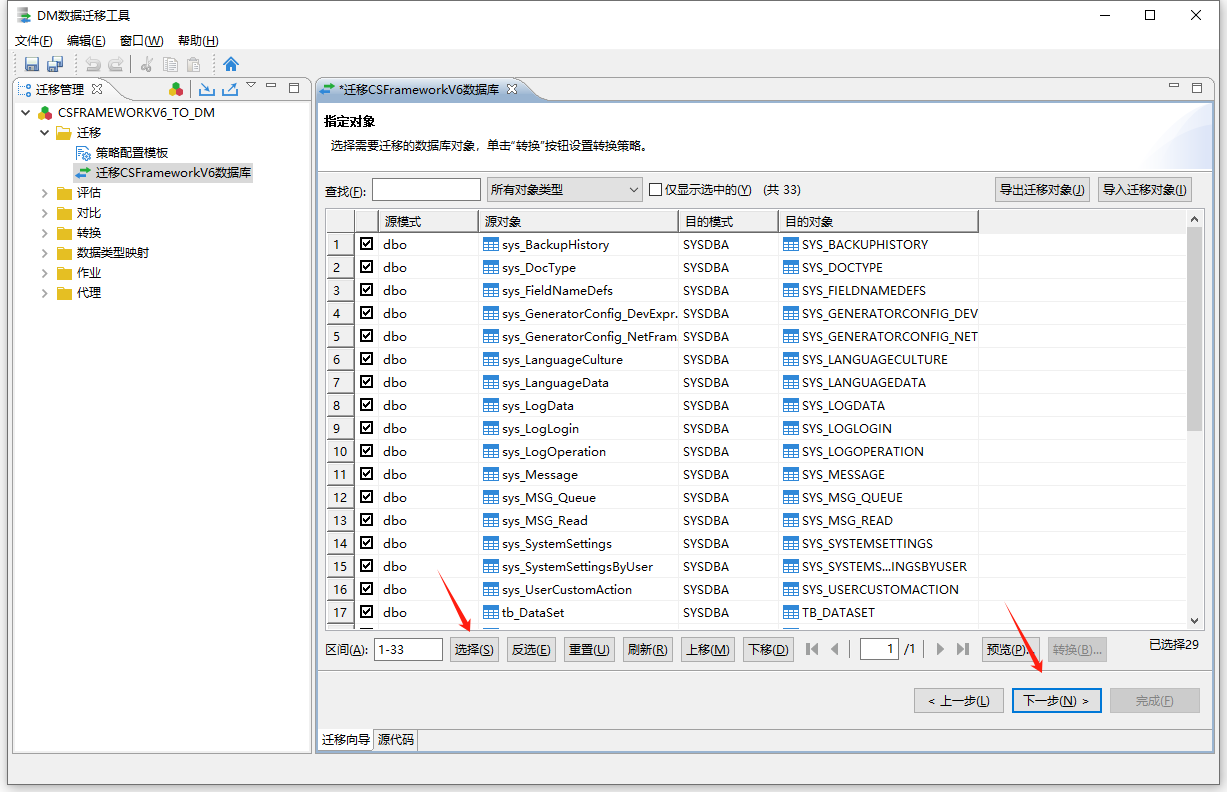Viewport: 1227px width, 792px height.
Task: Open the 文件(F) menu
Action: [x=33, y=40]
